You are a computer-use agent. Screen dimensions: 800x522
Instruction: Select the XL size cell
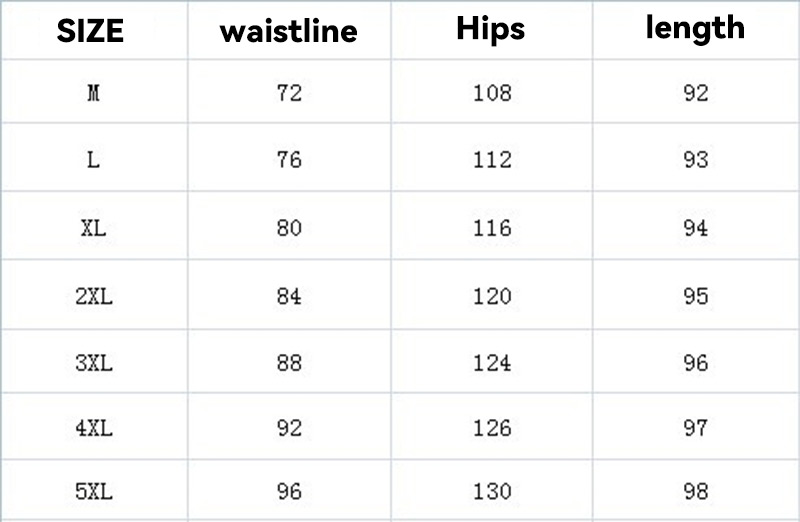[93, 228]
